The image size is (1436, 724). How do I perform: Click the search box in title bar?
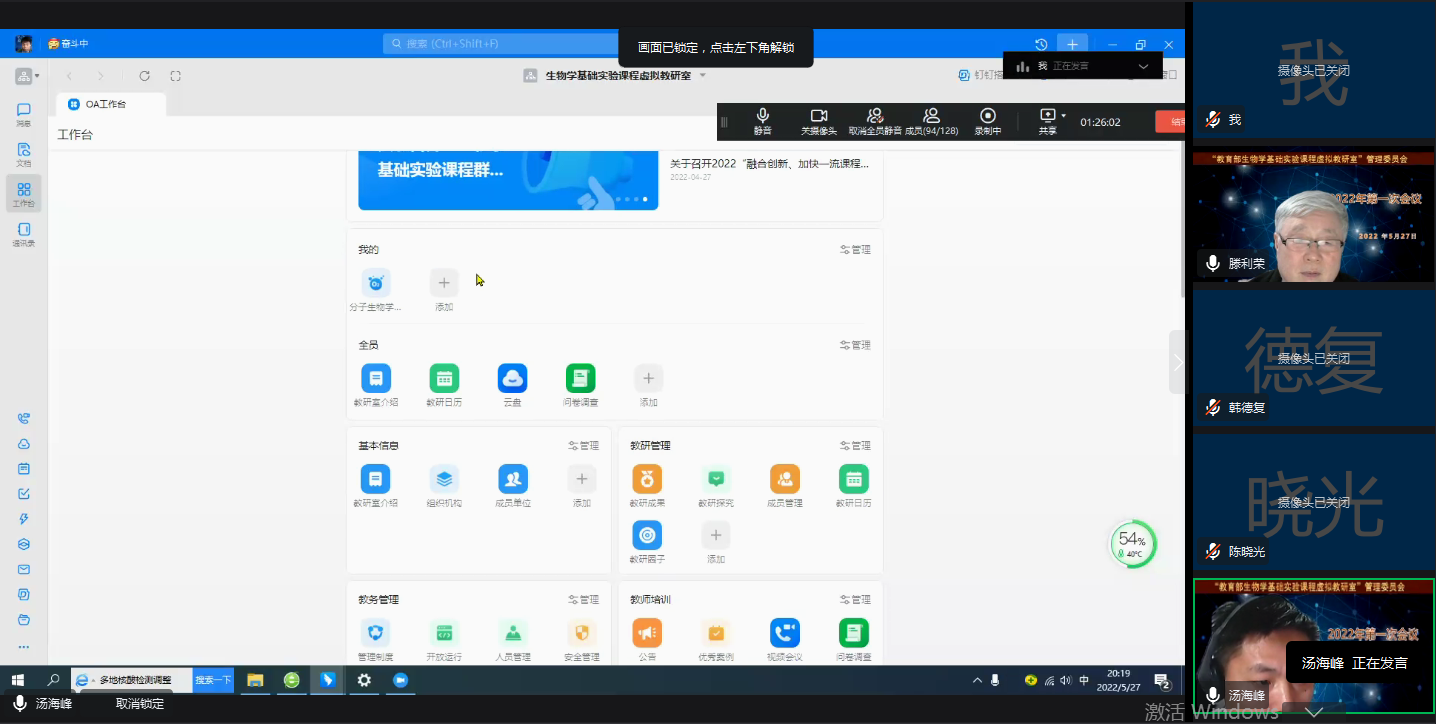point(500,44)
